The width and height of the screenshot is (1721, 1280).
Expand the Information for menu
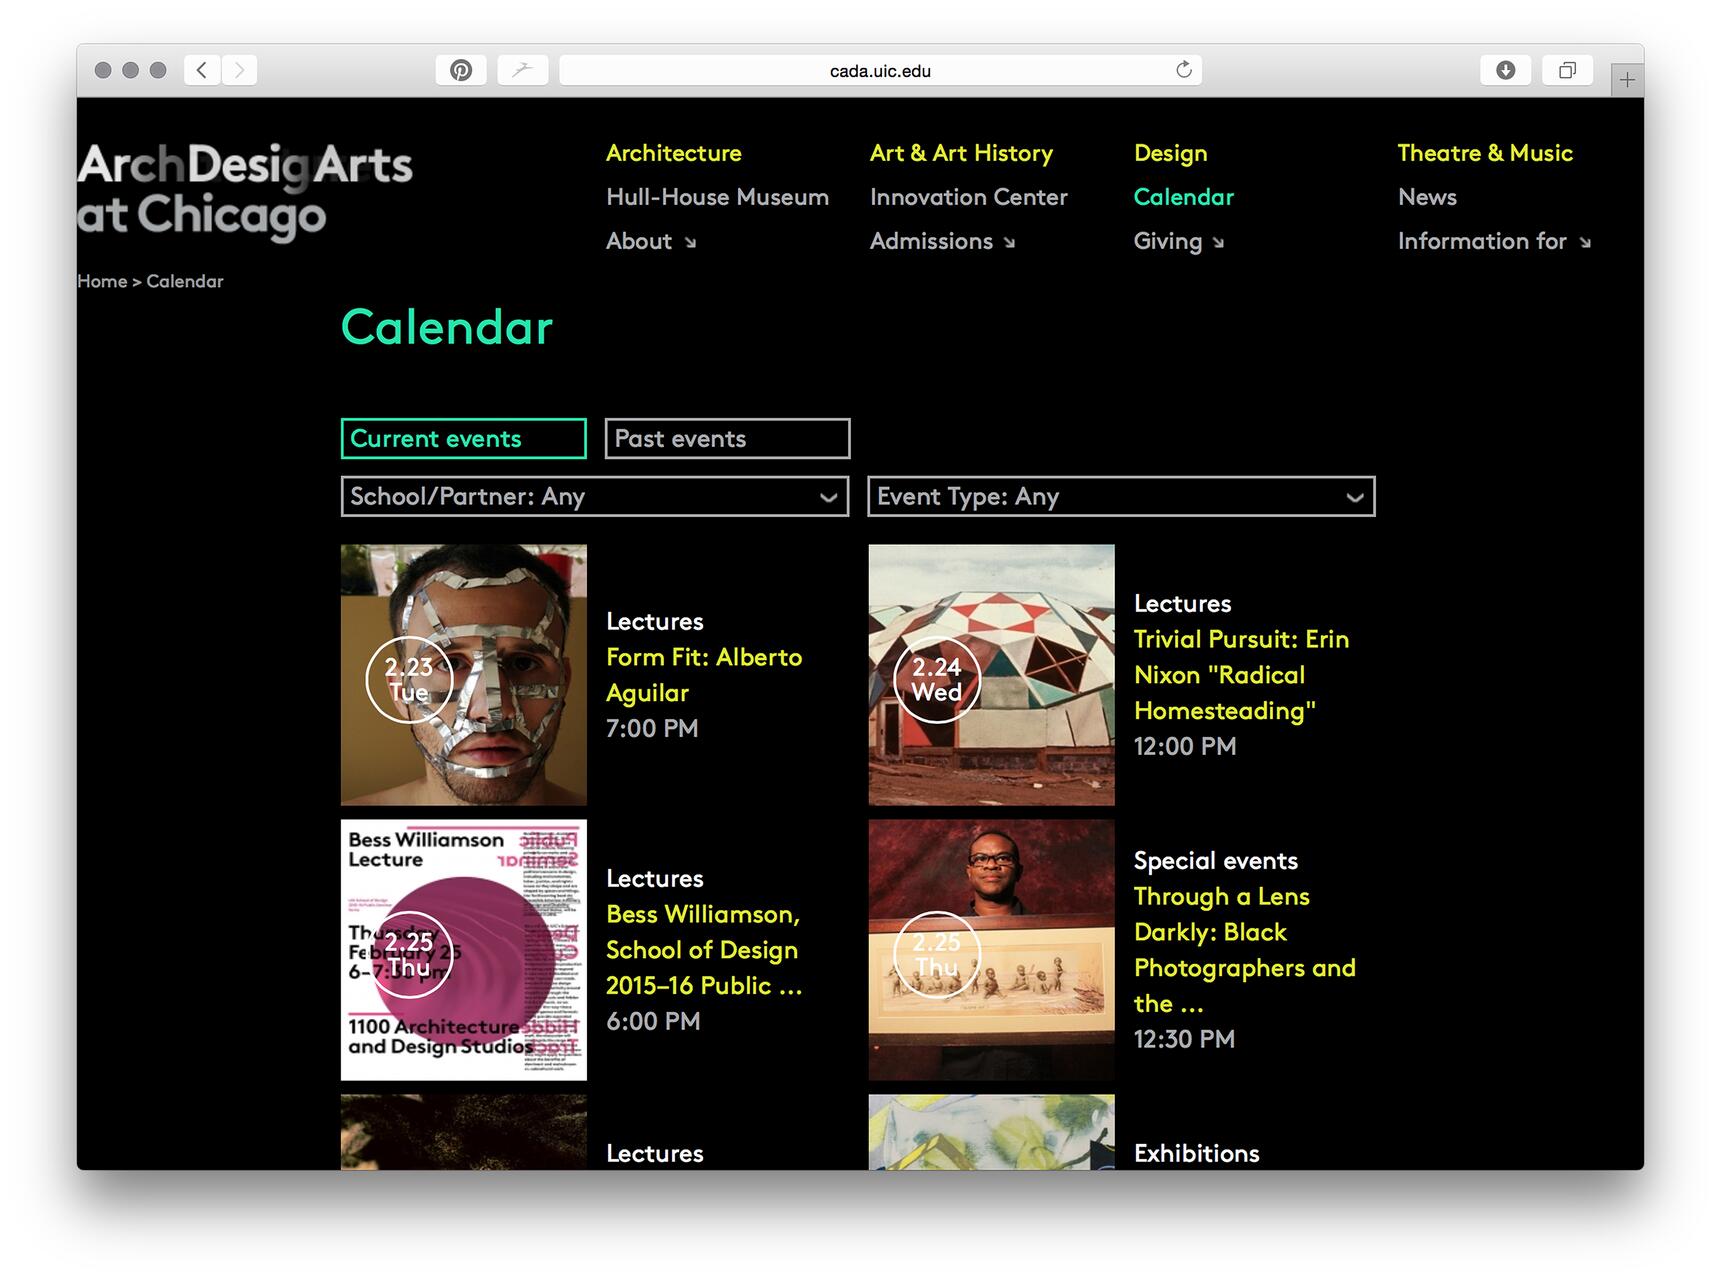(x=1494, y=241)
